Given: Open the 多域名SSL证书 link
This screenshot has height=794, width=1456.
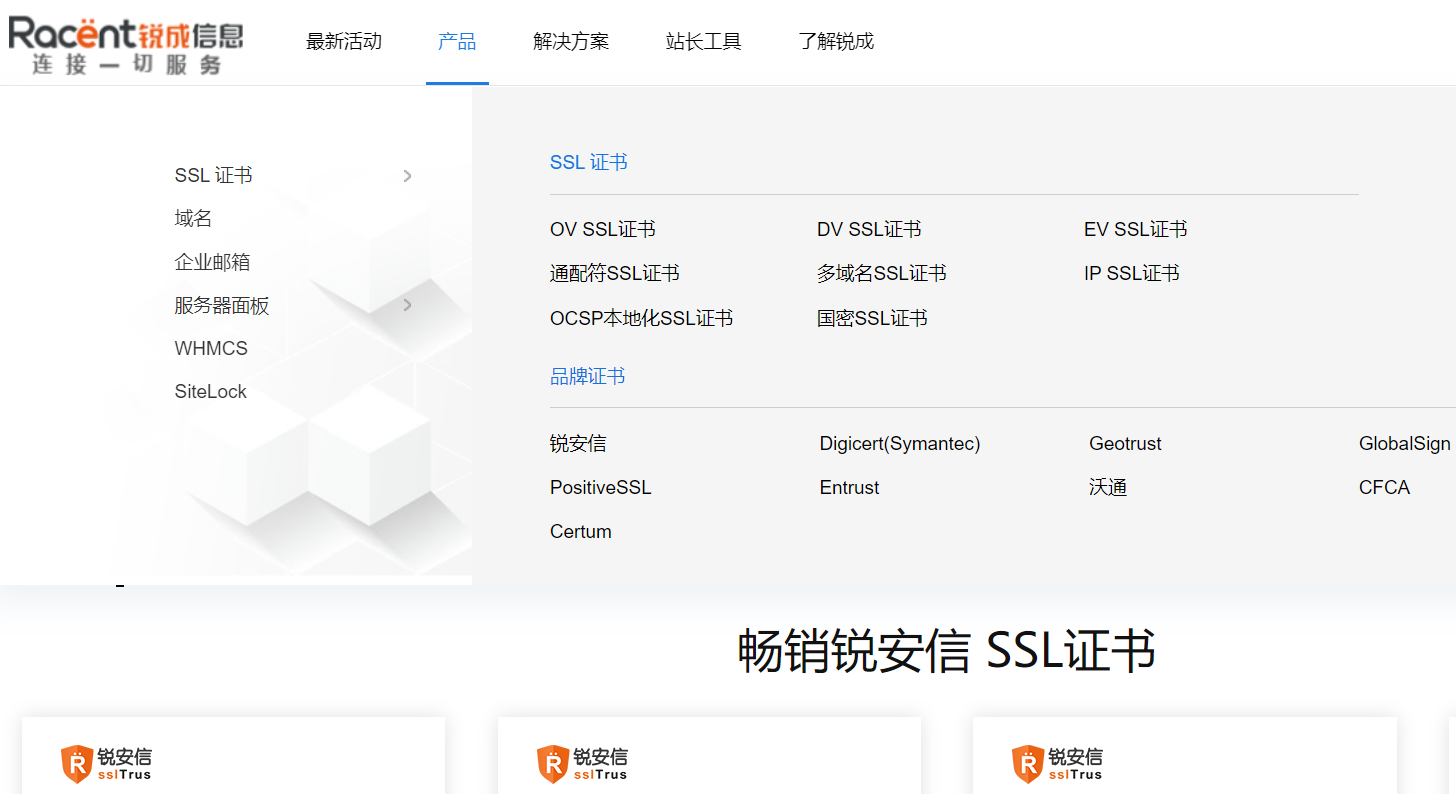Looking at the screenshot, I should [x=882, y=273].
